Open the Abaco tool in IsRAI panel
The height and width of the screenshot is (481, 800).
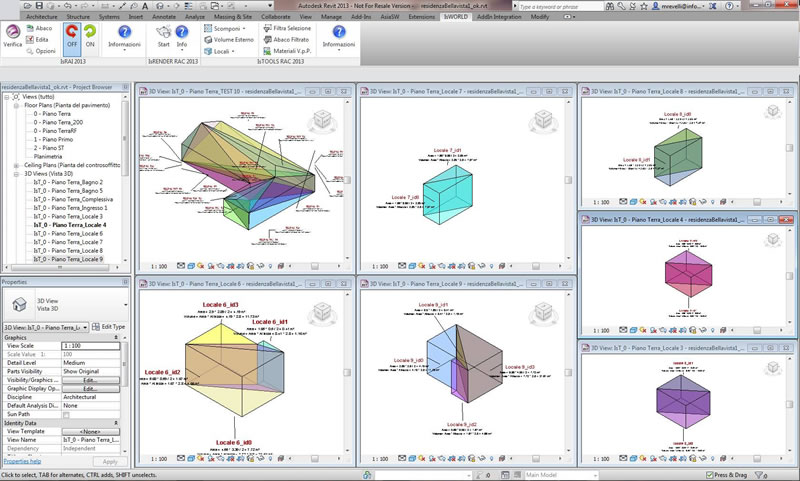[x=39, y=29]
